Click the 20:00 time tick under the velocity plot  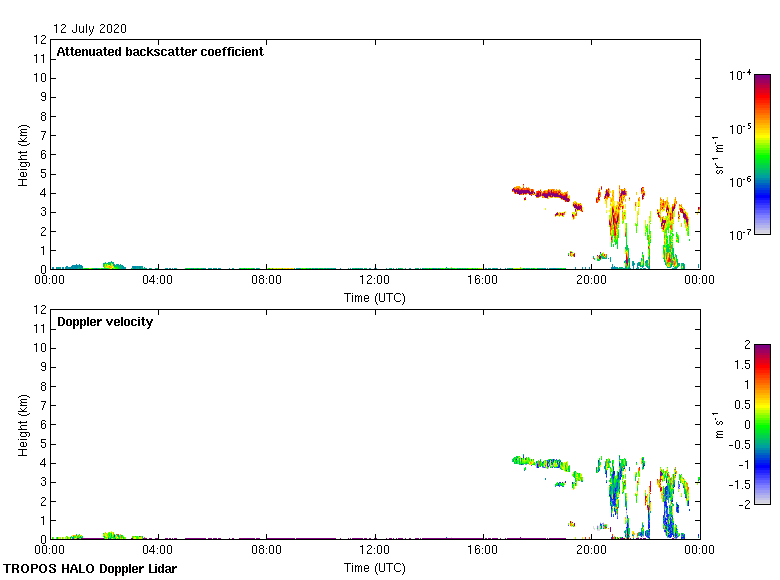point(591,551)
